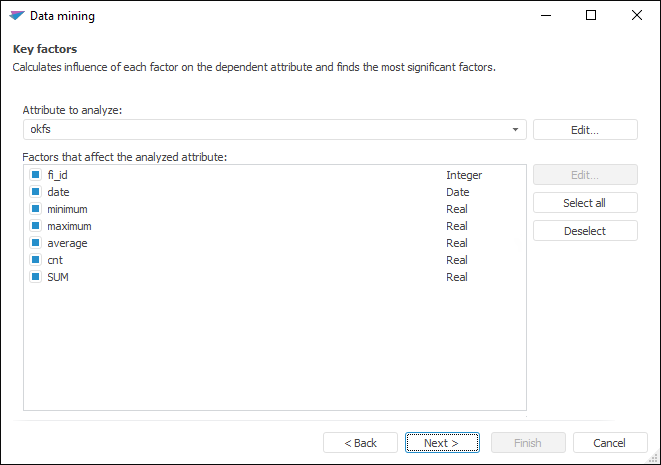Uncheck the fi_id factor checkbox
661x465 pixels.
(35, 175)
